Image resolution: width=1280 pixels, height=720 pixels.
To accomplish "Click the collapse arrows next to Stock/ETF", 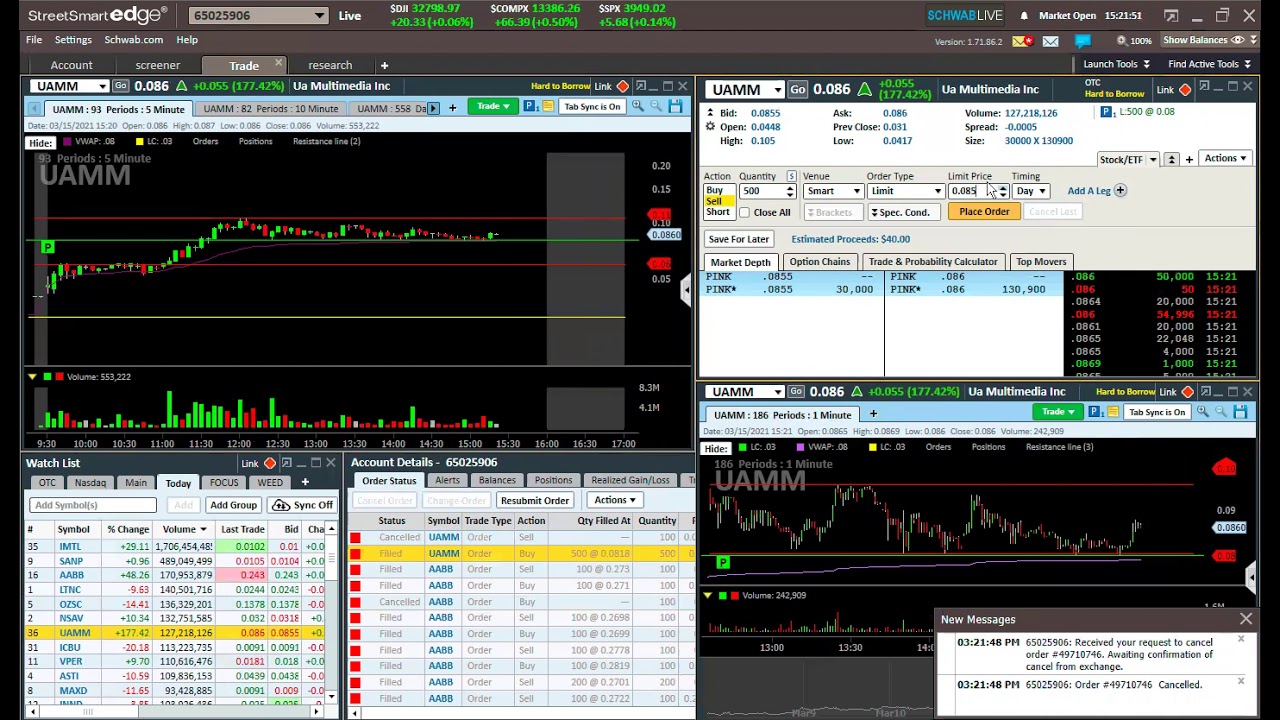I will click(x=1172, y=160).
